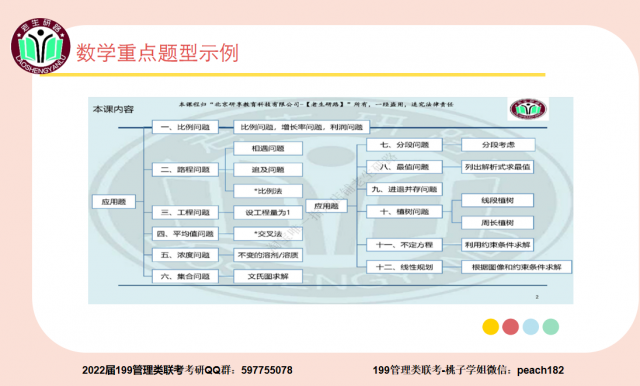Viewport: 640px width, 386px height.
Task: Click the 五、浓度问题 node
Action: pos(185,255)
